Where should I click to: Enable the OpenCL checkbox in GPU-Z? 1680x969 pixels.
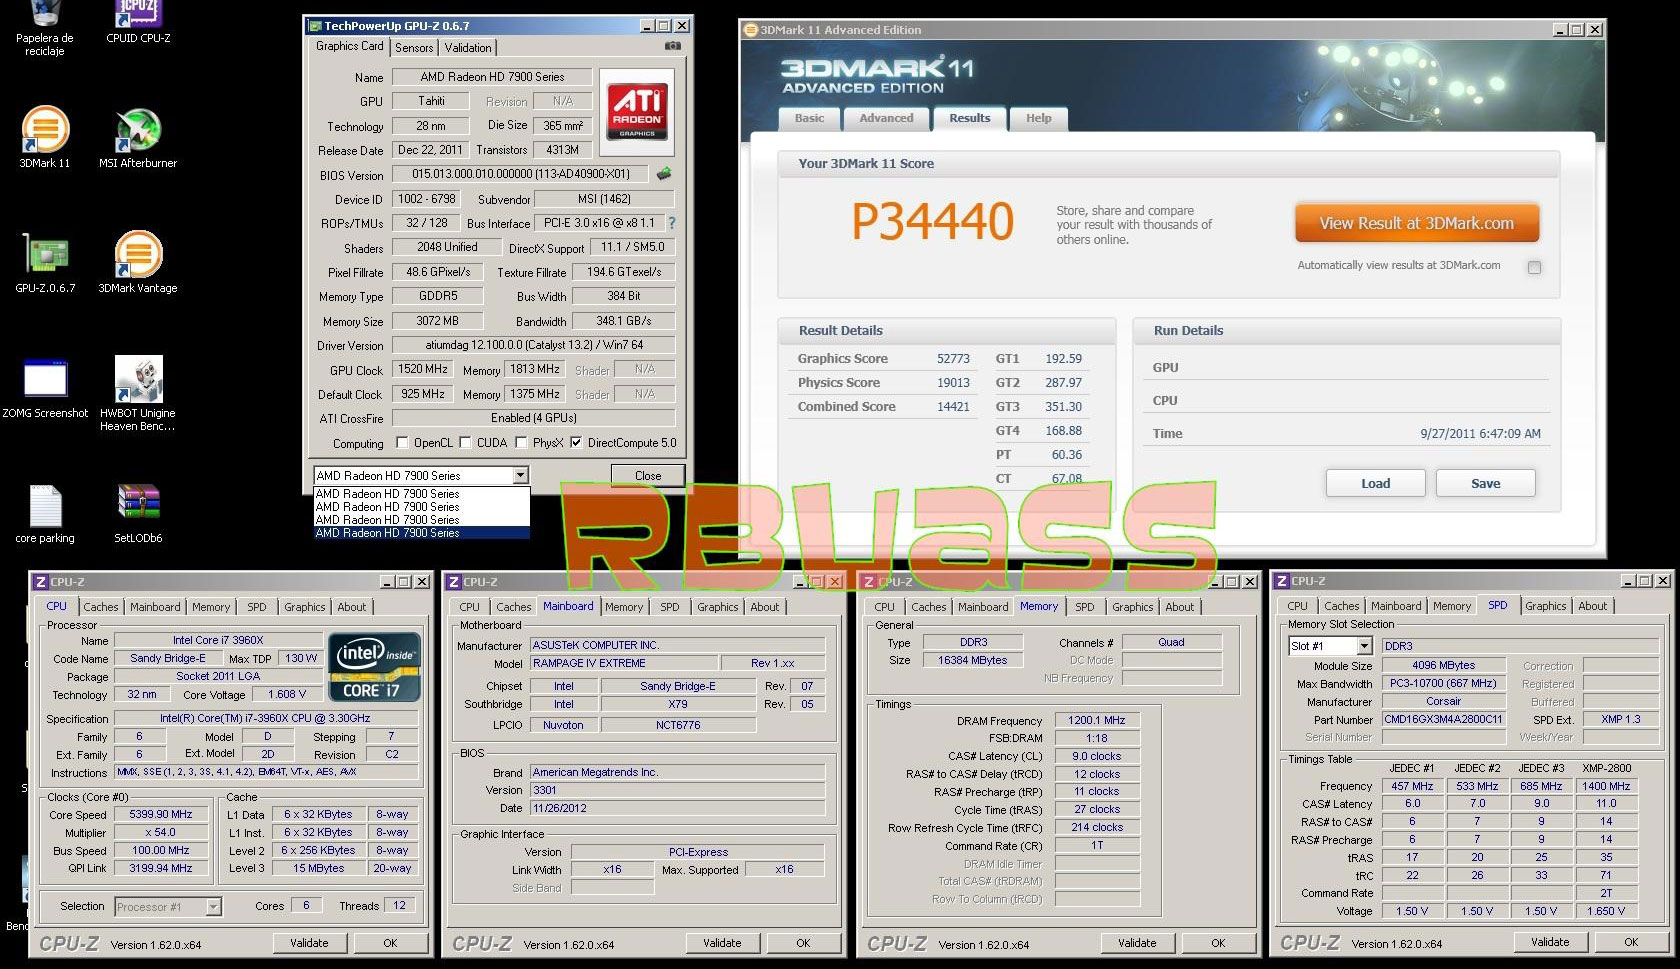click(x=402, y=443)
